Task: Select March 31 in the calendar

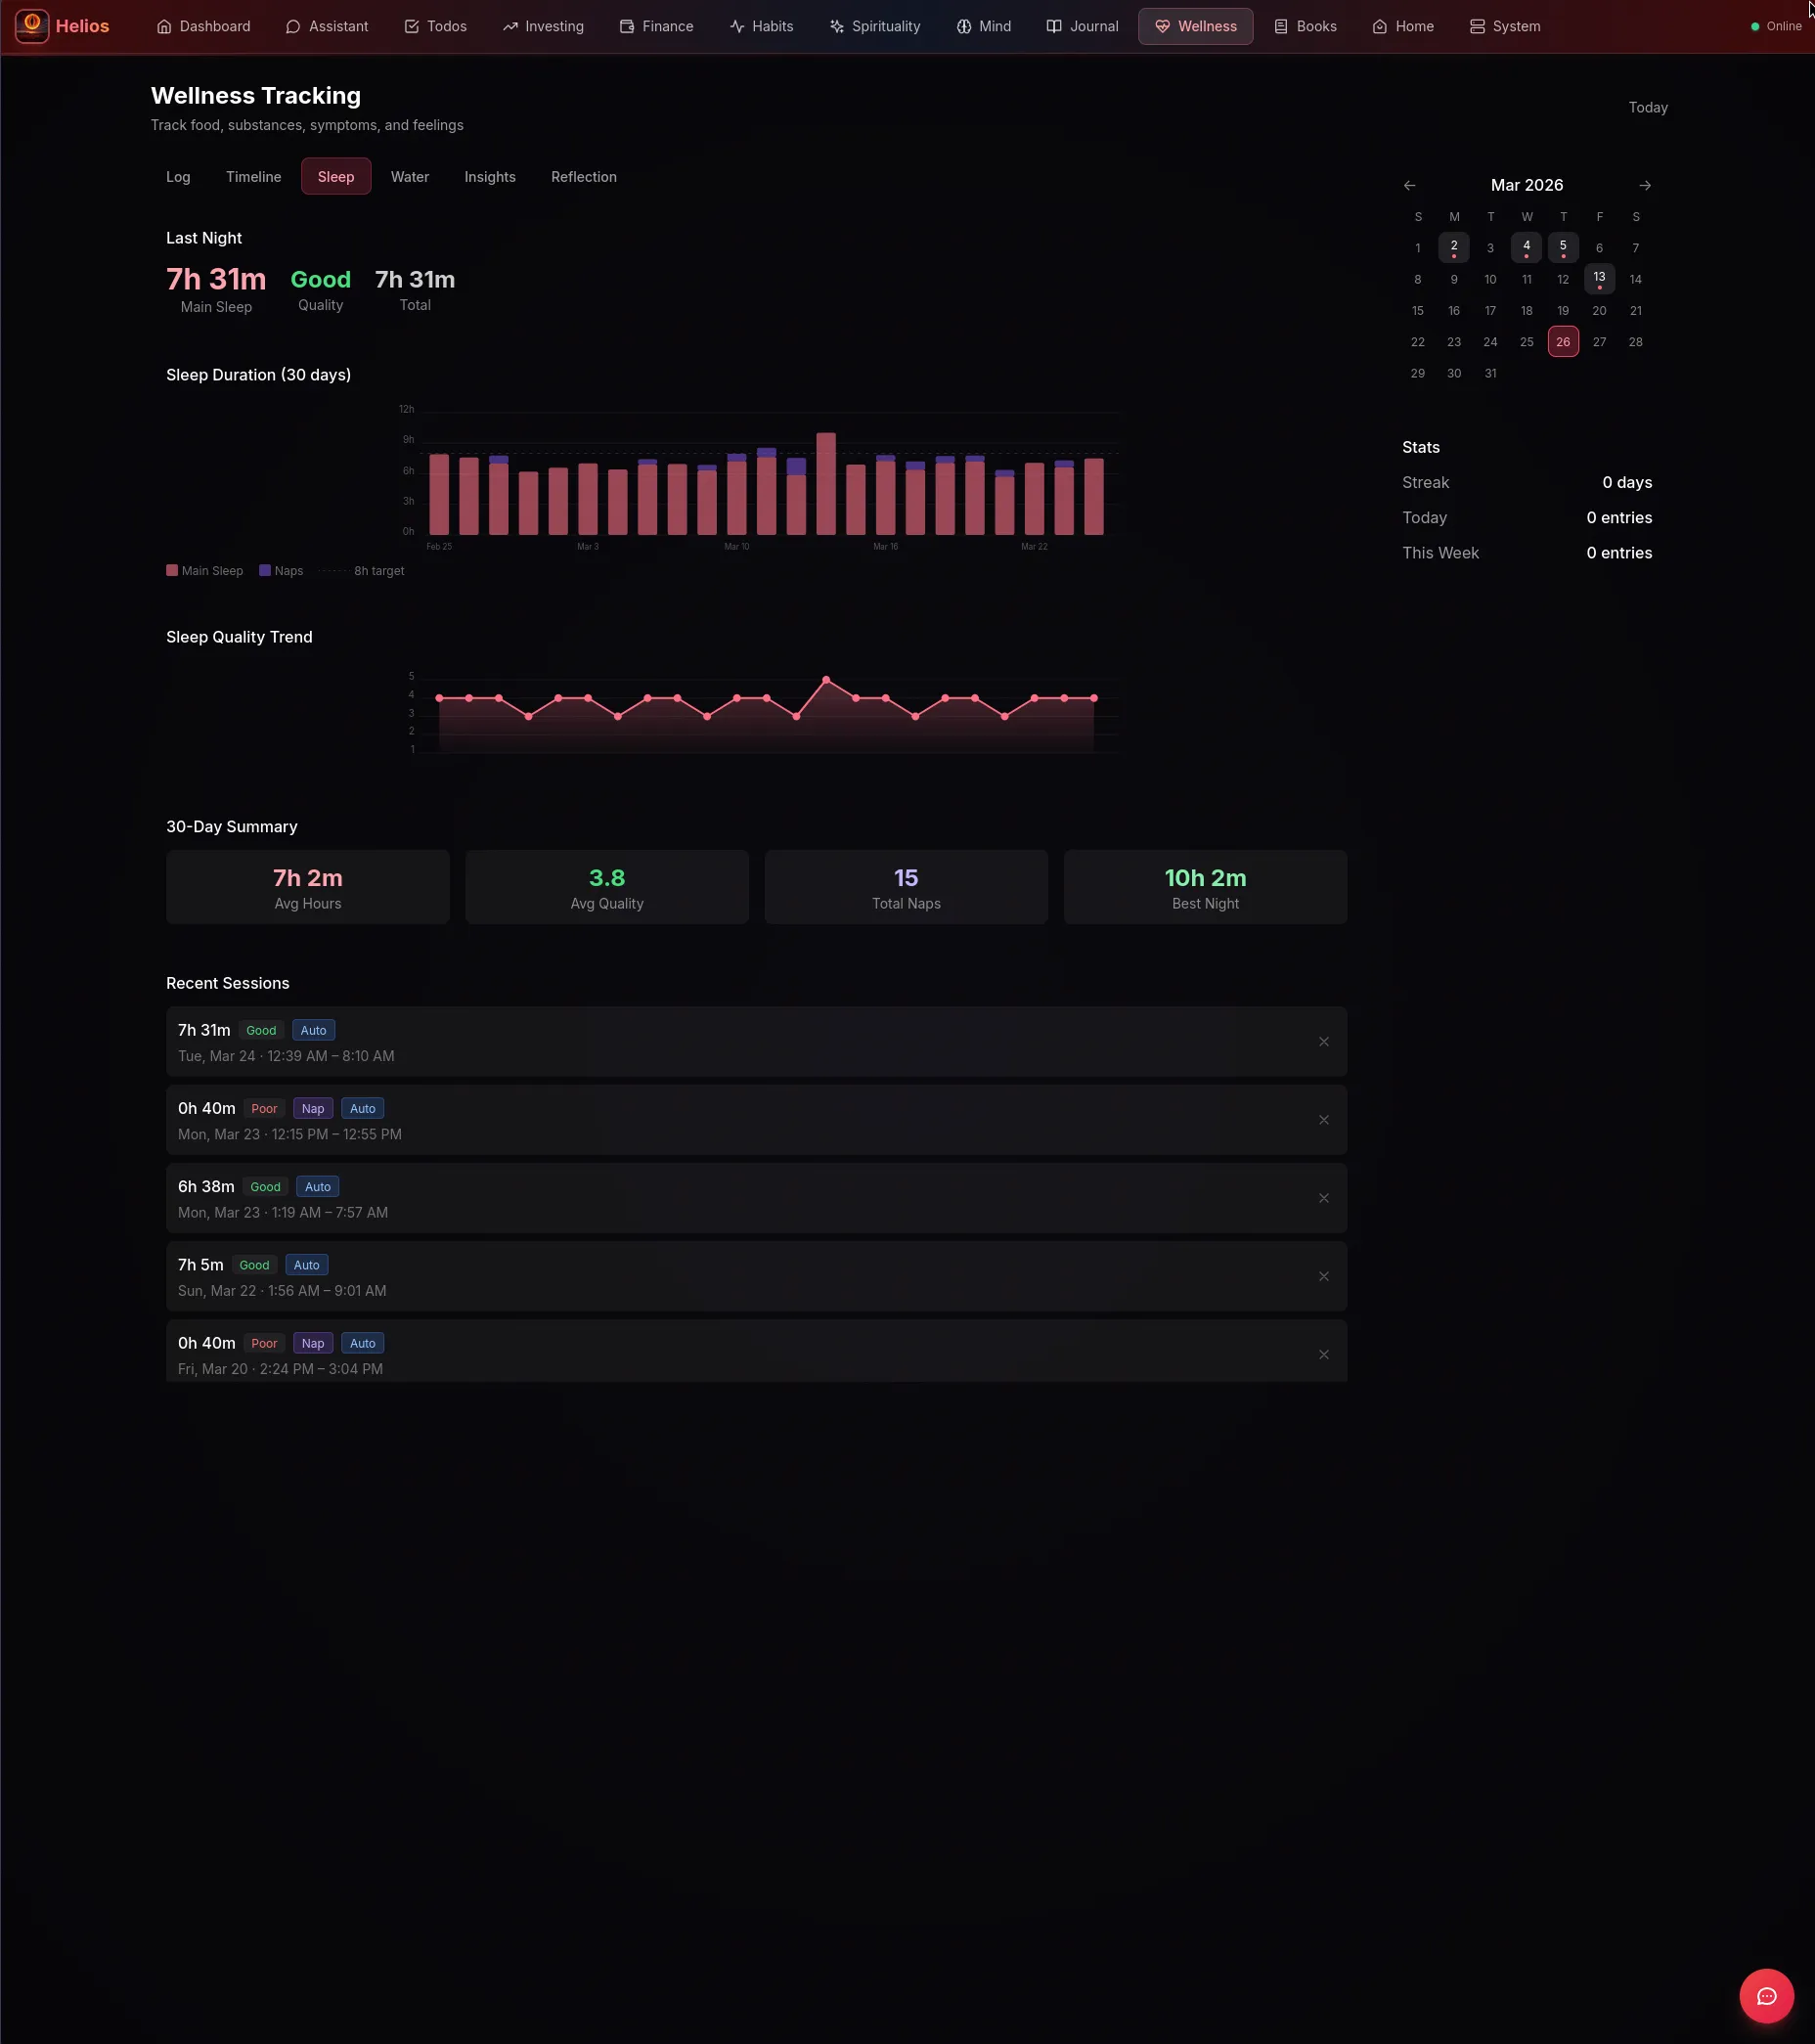Action: (x=1491, y=373)
